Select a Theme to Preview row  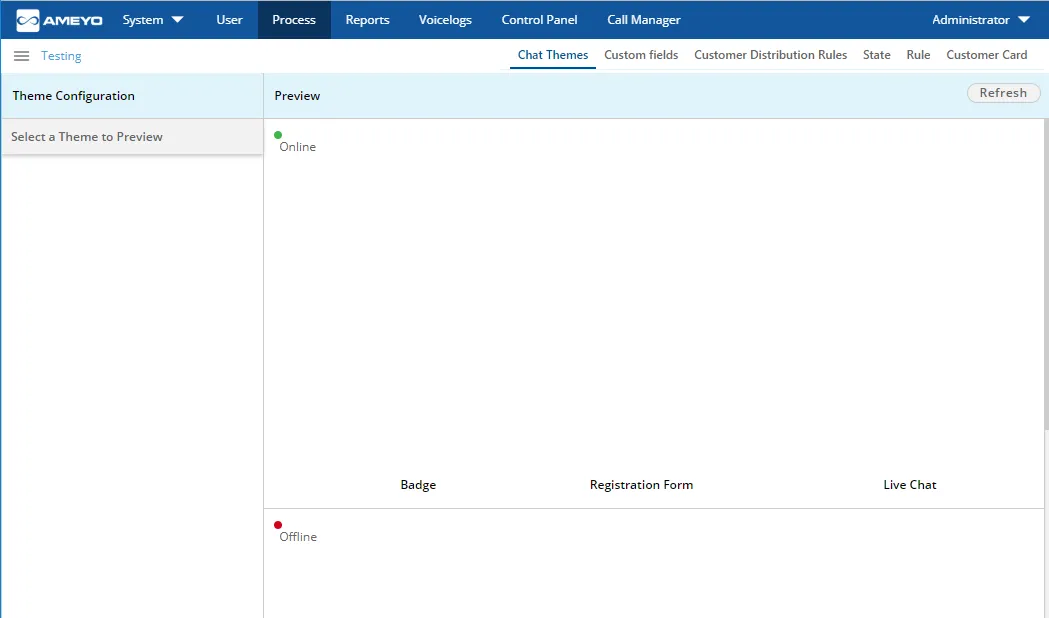tap(132, 136)
